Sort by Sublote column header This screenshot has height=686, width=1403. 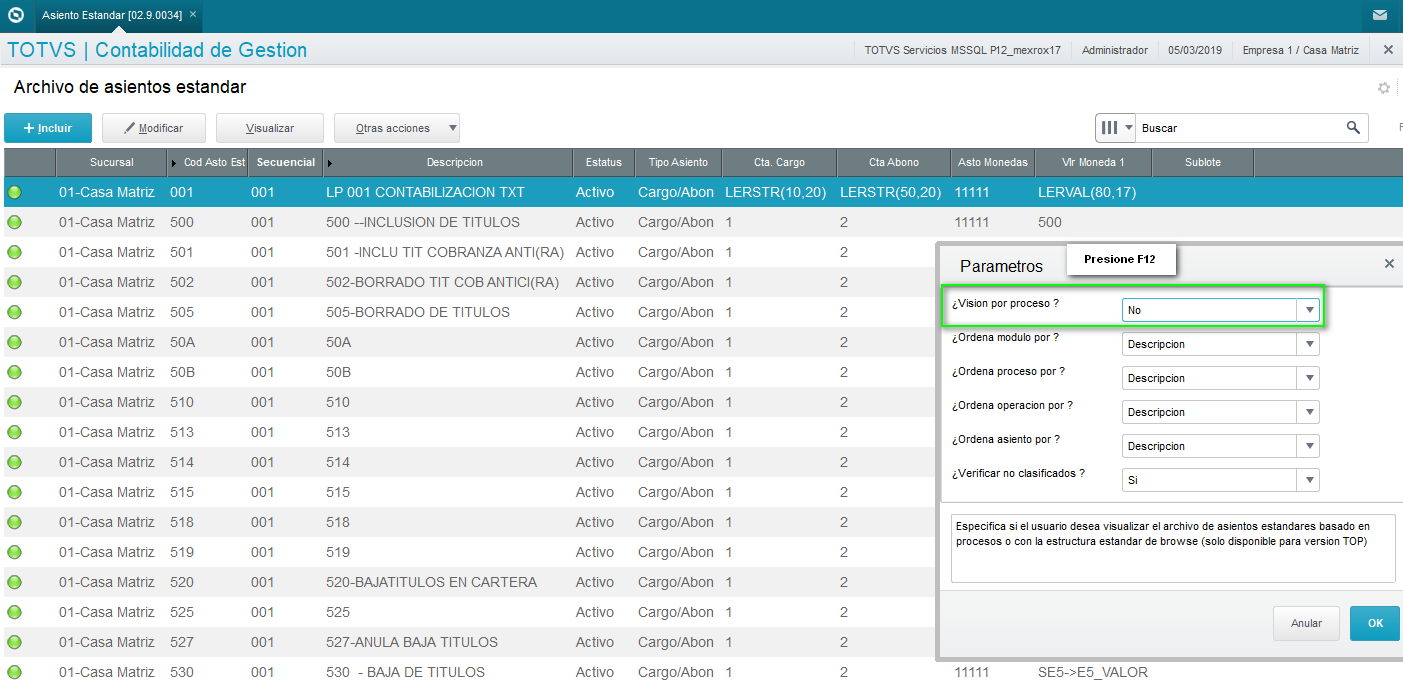click(1203, 162)
